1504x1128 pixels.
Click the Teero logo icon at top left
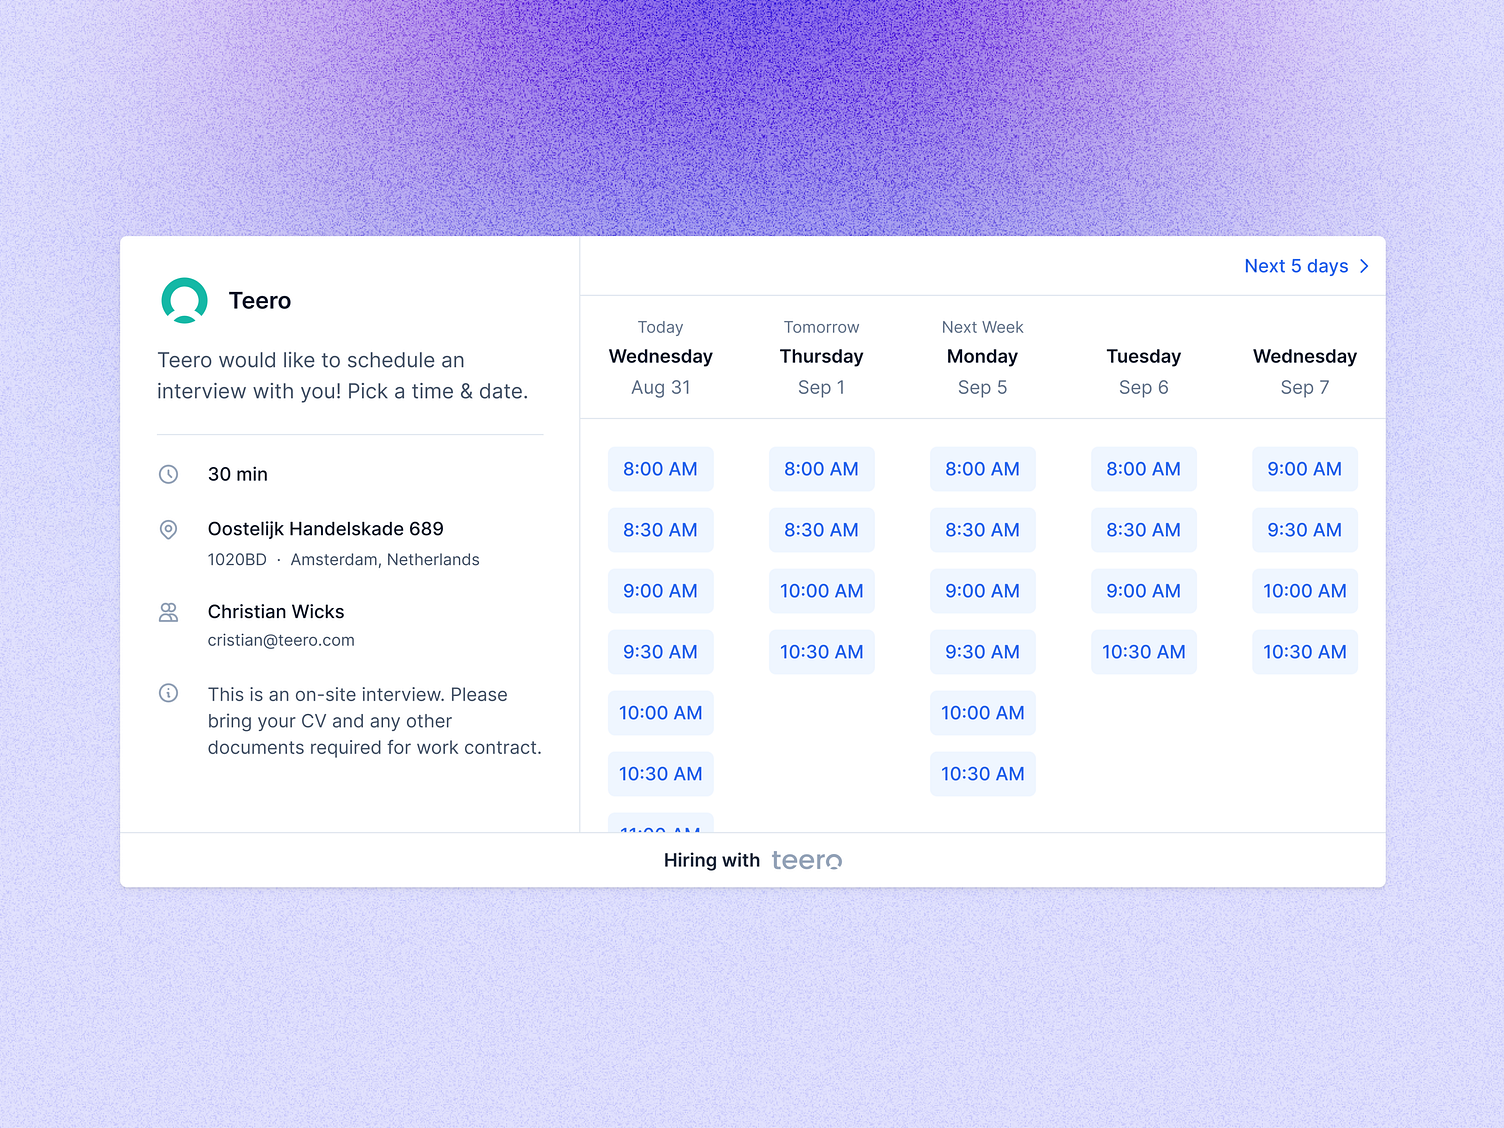(x=183, y=299)
